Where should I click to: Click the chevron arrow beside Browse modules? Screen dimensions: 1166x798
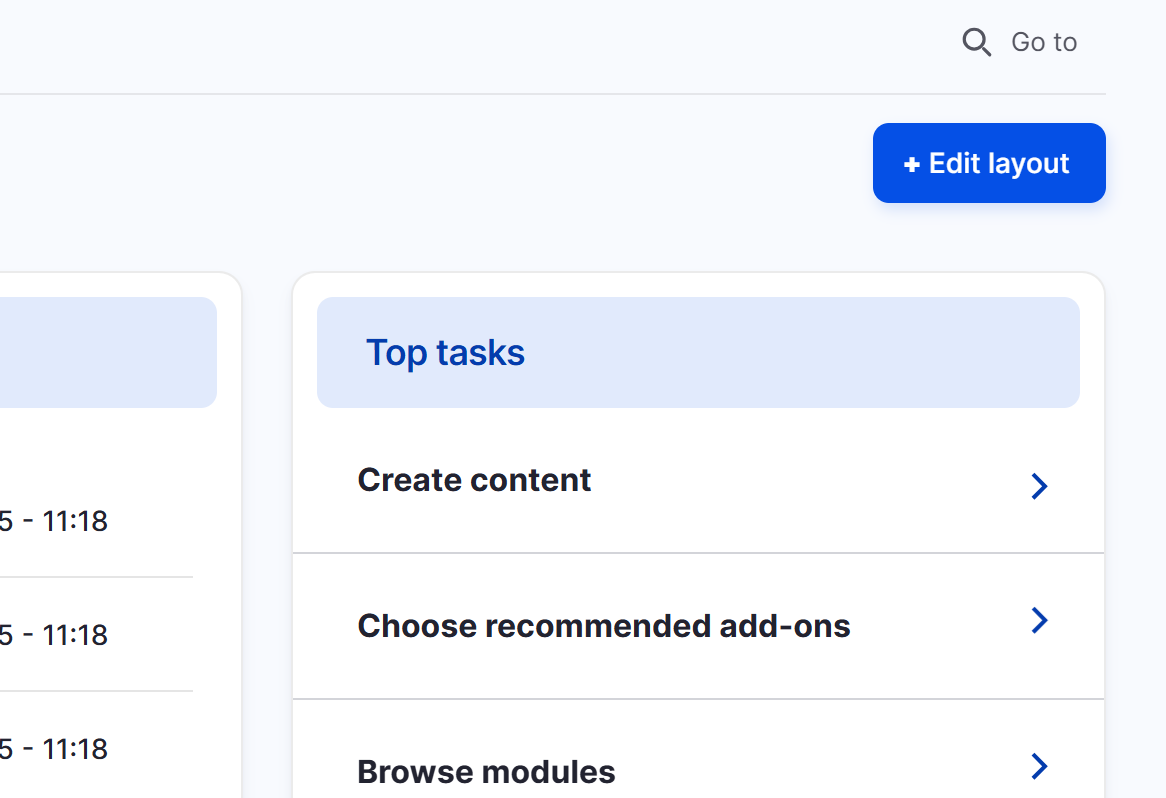click(1039, 767)
